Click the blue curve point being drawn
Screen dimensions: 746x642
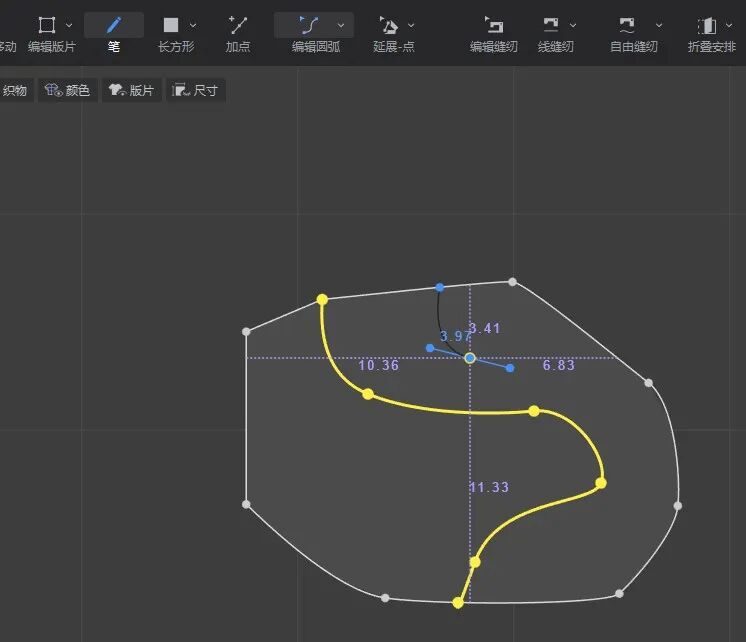click(470, 358)
